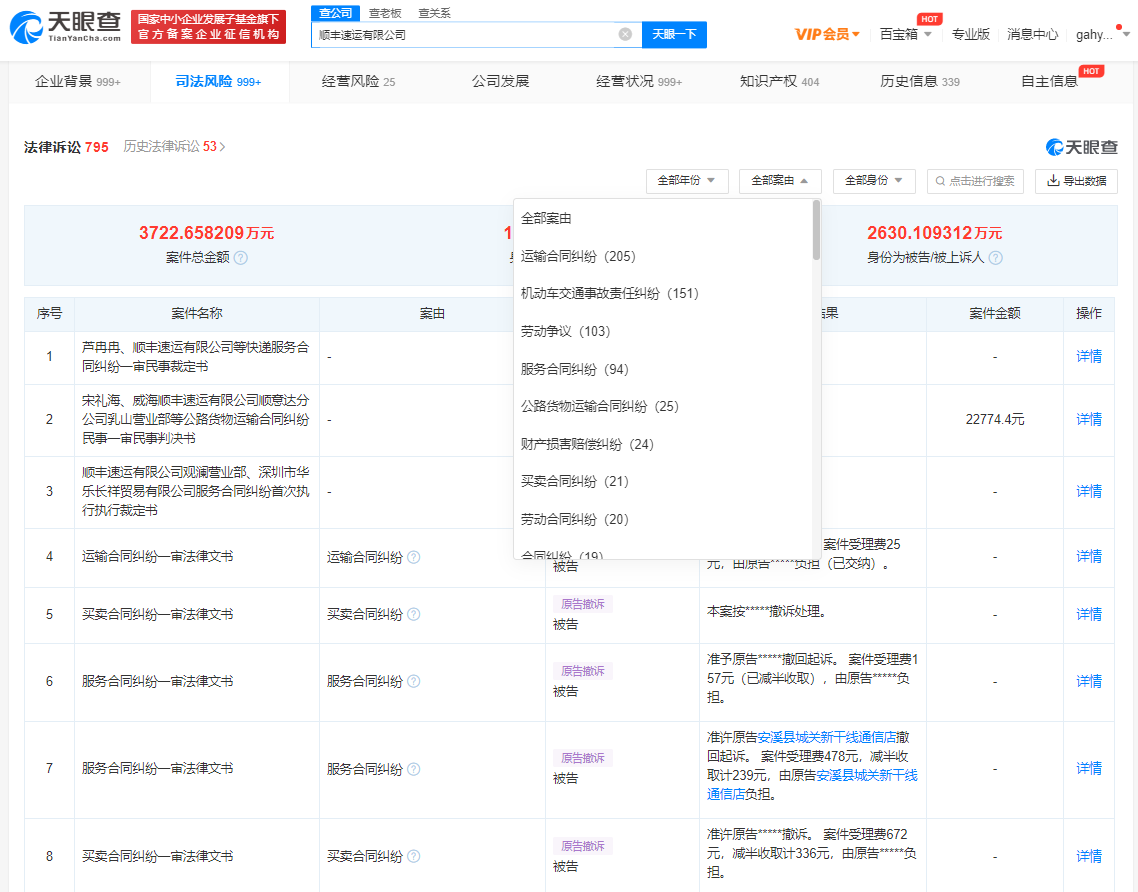
Task: Open 详情 for row 1 case
Action: pyautogui.click(x=1089, y=356)
